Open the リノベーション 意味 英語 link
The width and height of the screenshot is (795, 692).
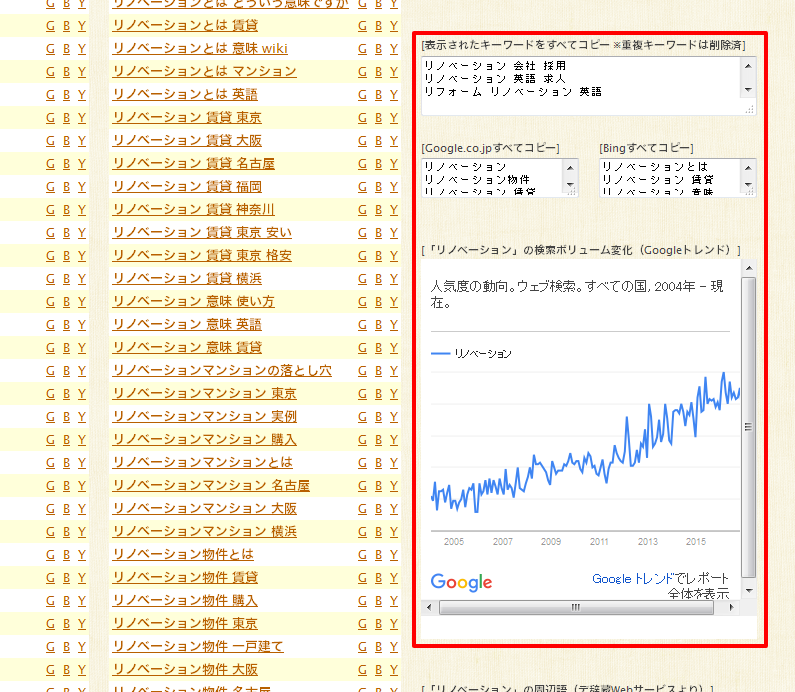187,324
